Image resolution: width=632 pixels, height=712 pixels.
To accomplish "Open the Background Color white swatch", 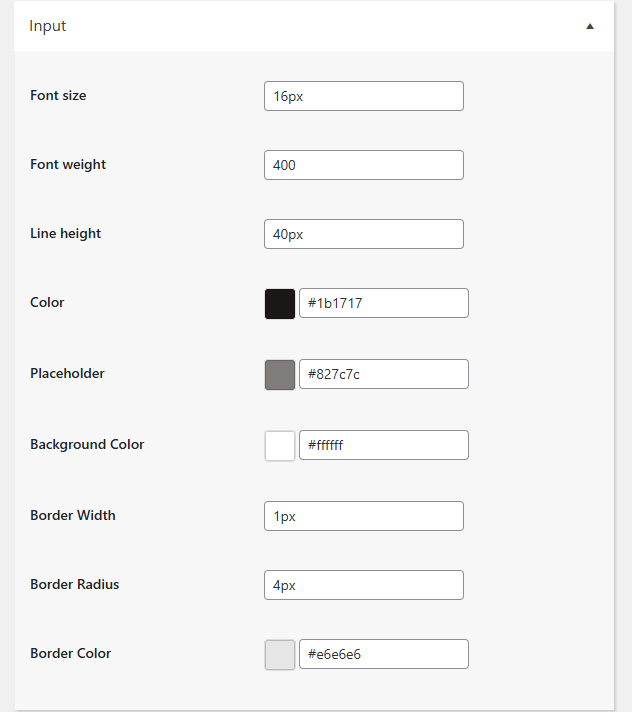I will (x=280, y=446).
